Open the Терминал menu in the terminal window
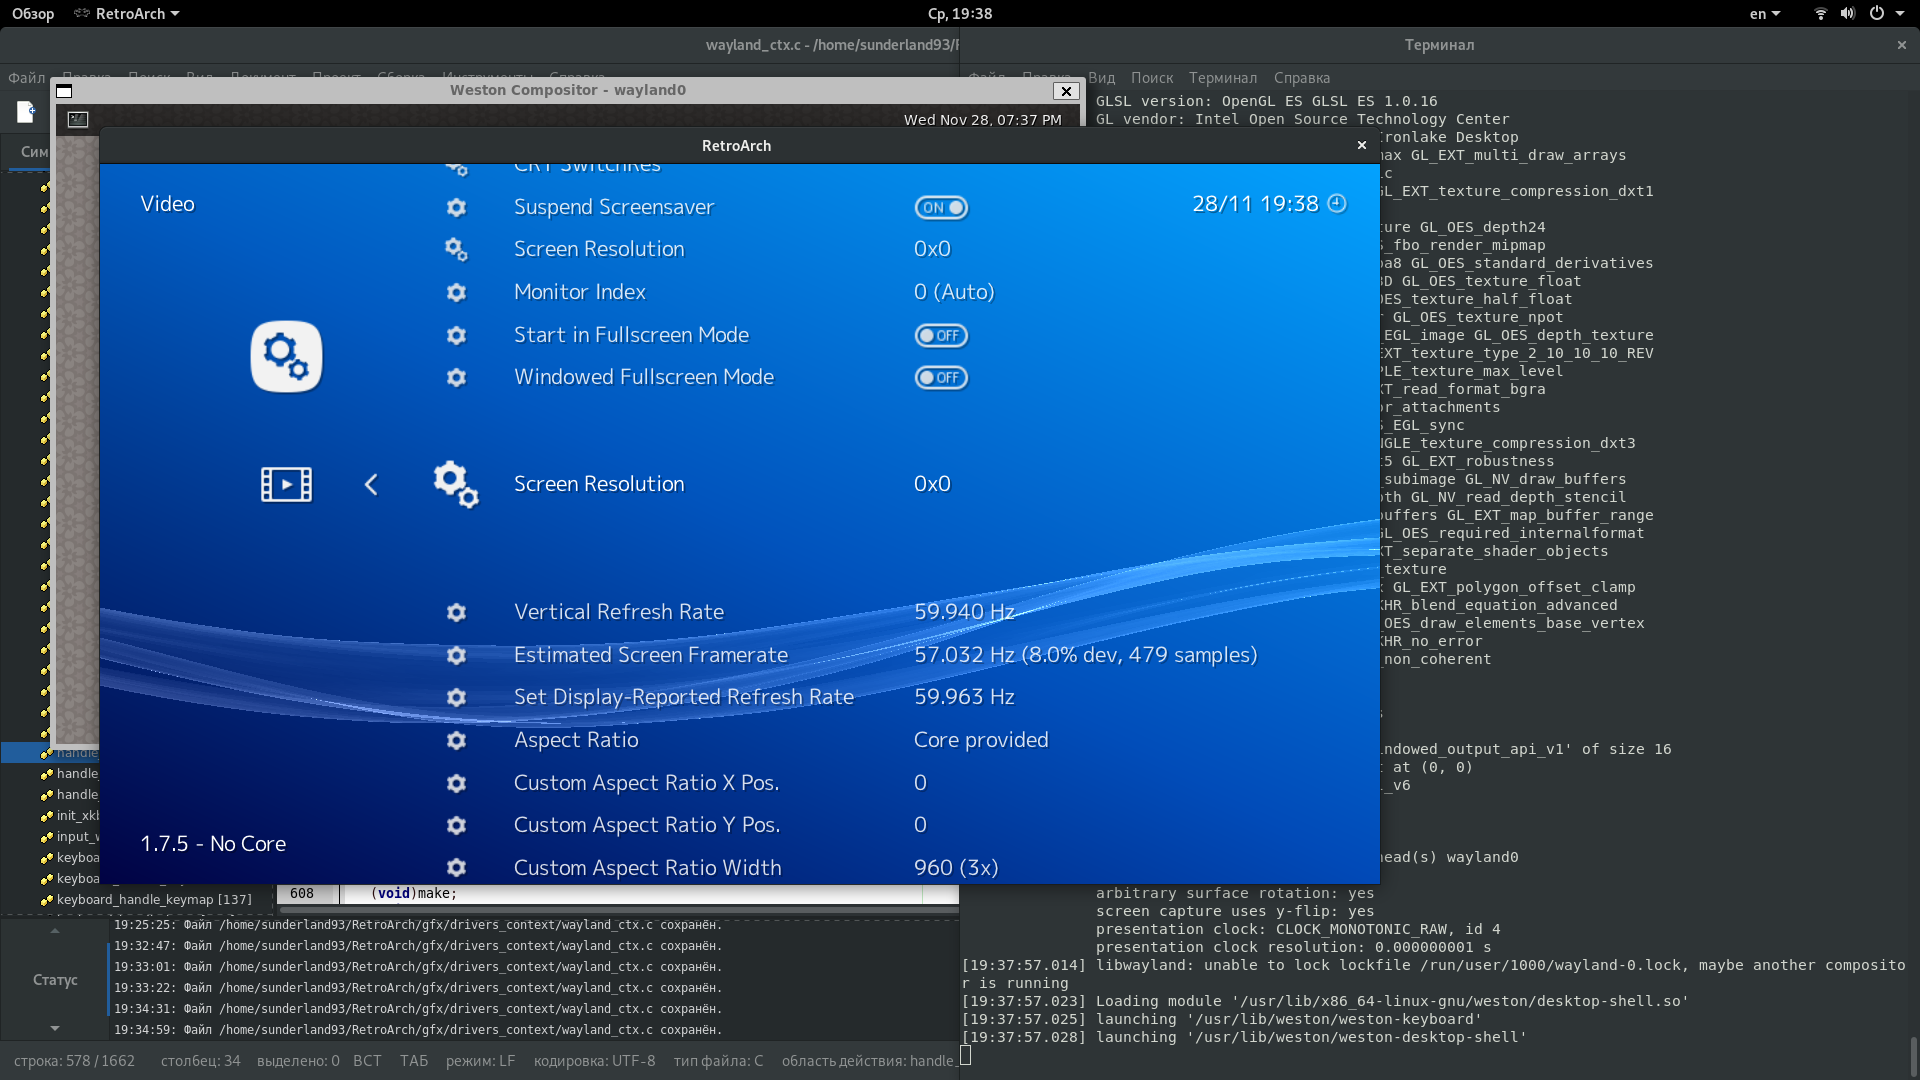1920x1080 pixels. coord(1223,78)
